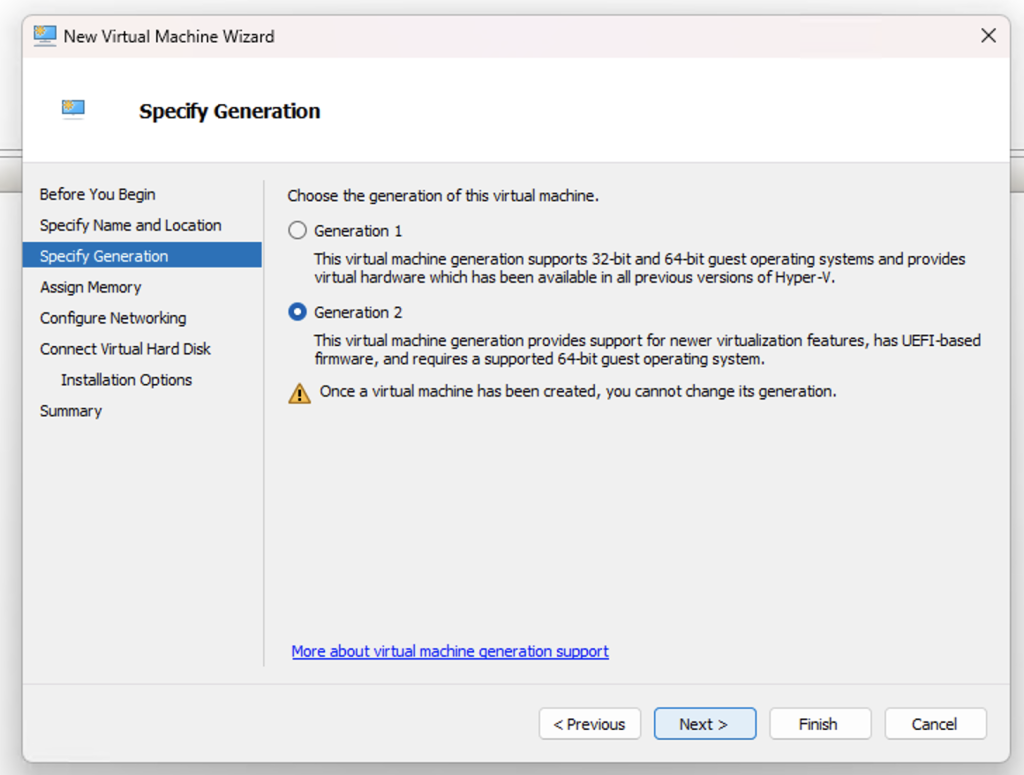
Task: Click Finish to complete the wizard
Action: [x=818, y=724]
